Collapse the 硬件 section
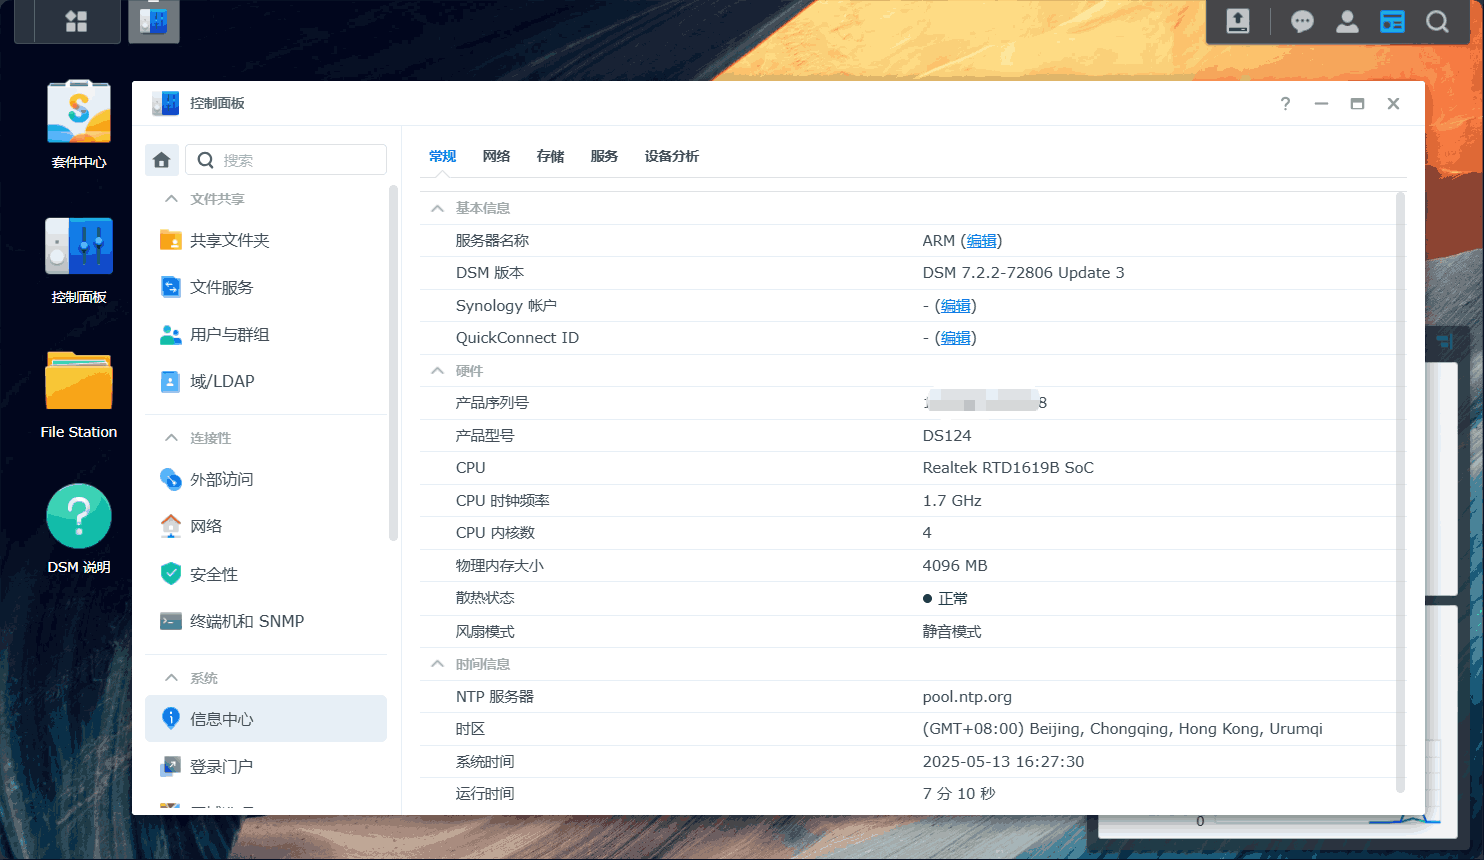This screenshot has height=860, width=1484. tap(437, 371)
